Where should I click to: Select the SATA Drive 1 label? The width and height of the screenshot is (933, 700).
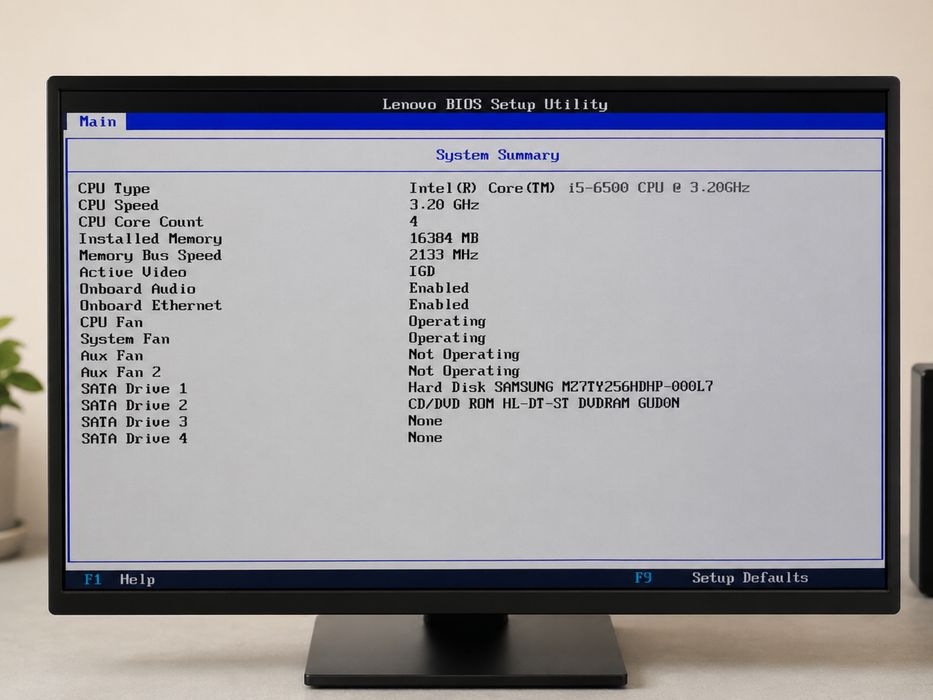point(134,389)
